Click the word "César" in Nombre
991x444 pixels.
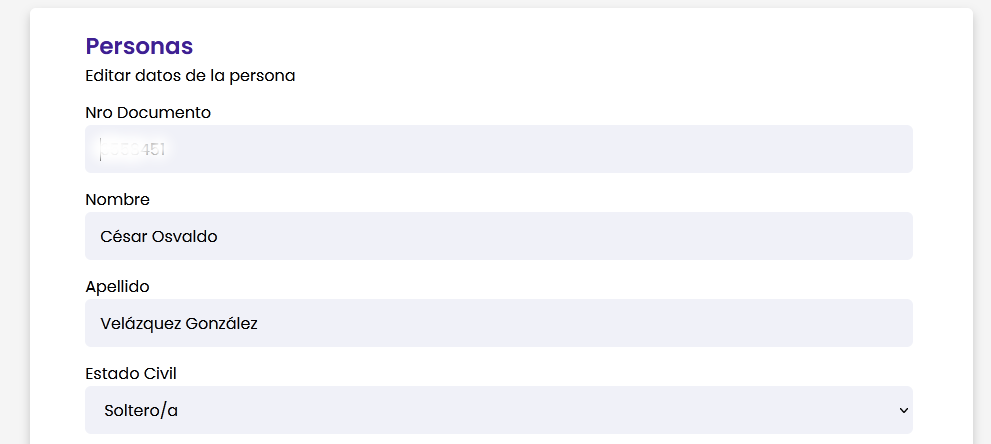point(123,237)
